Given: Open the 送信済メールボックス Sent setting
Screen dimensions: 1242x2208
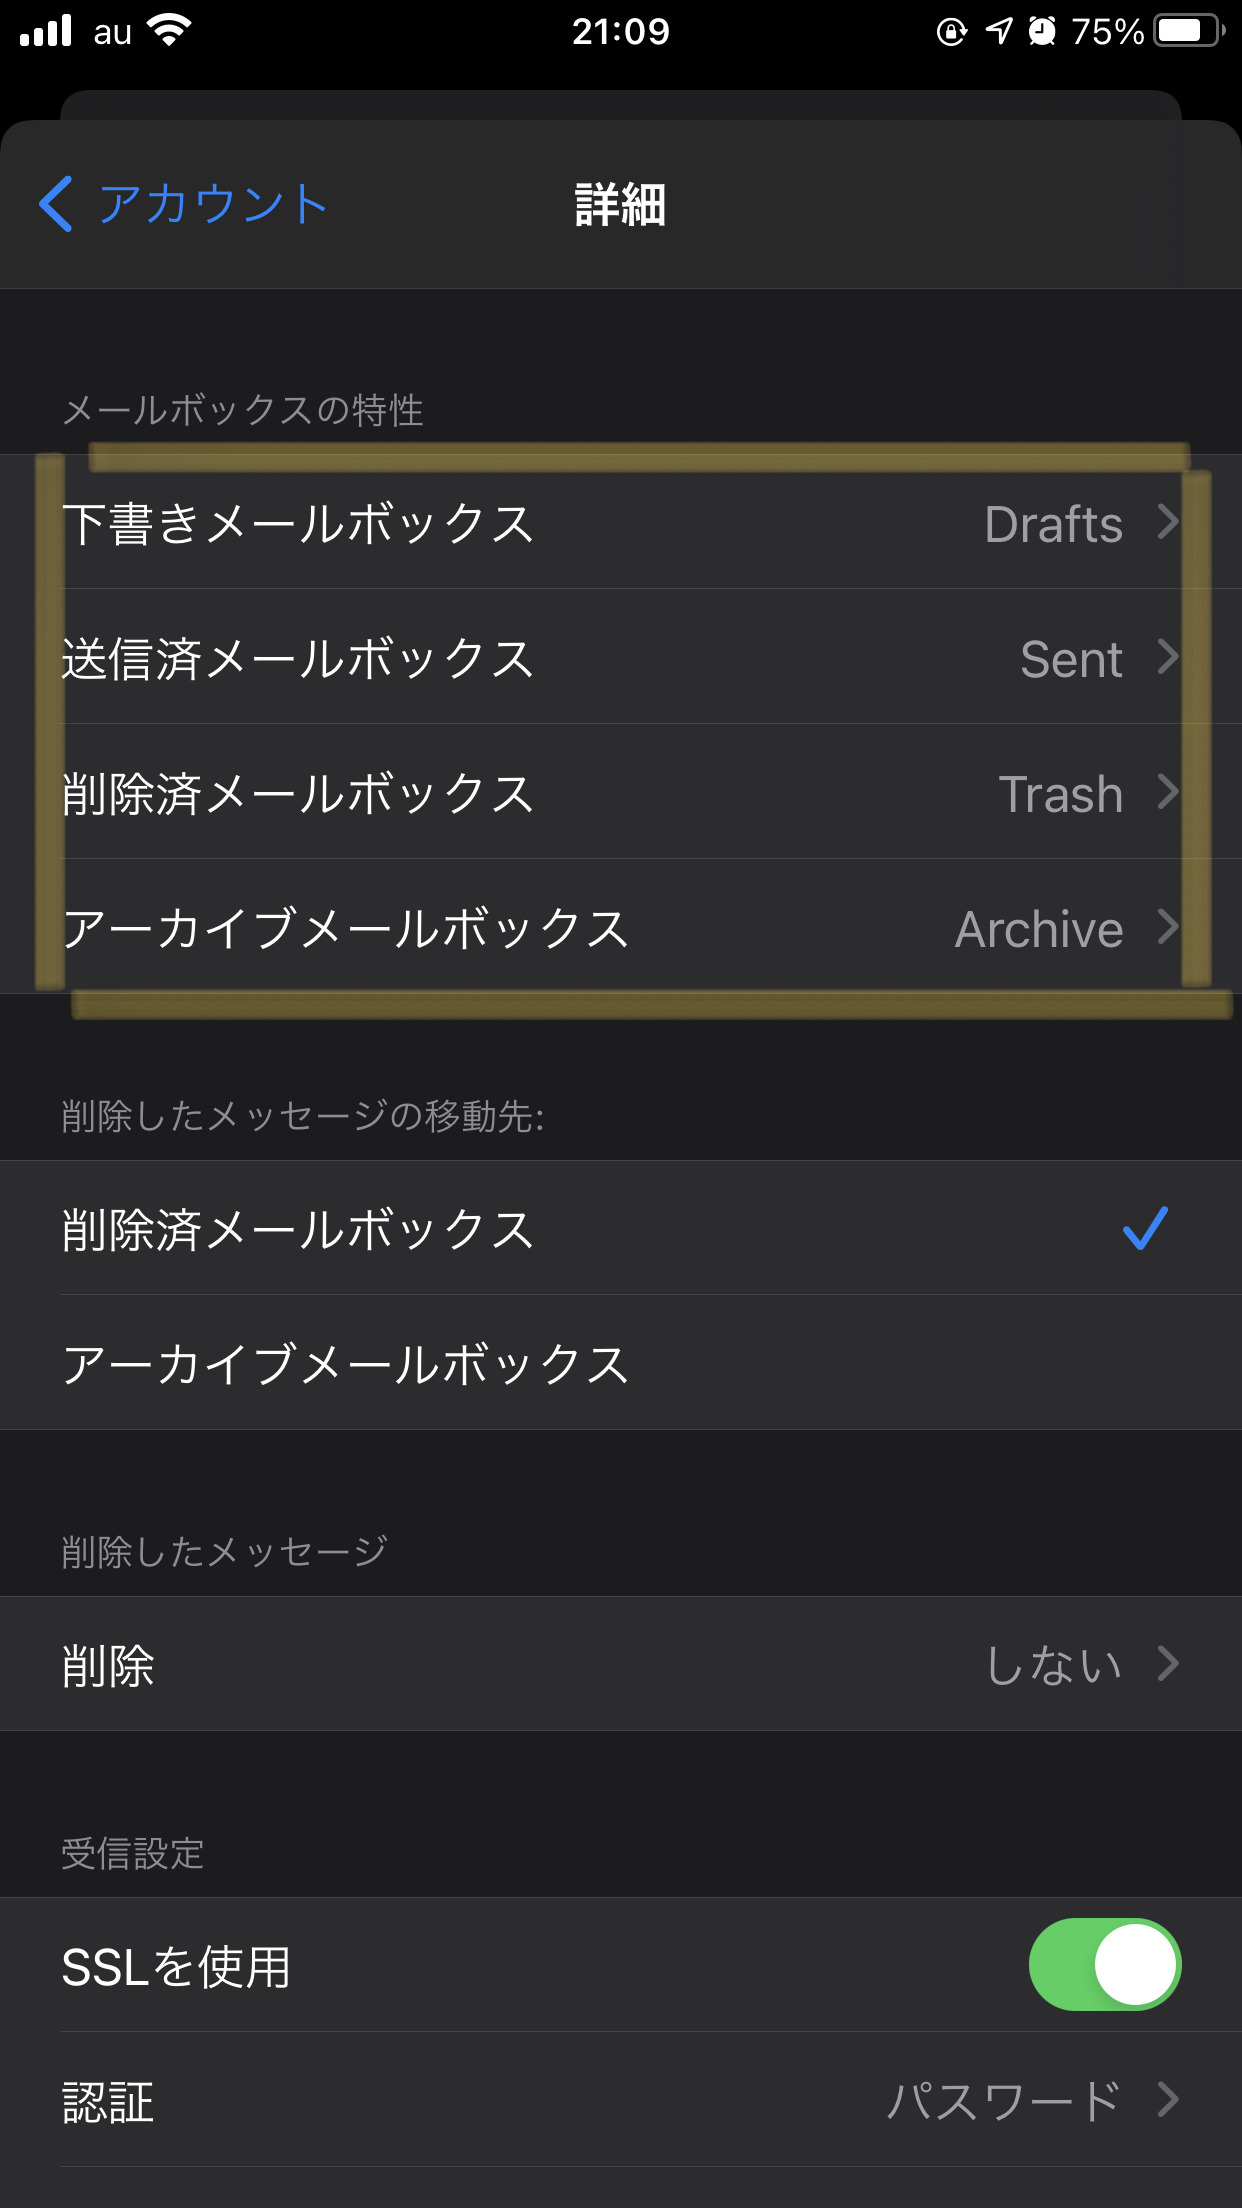Looking at the screenshot, I should point(620,658).
